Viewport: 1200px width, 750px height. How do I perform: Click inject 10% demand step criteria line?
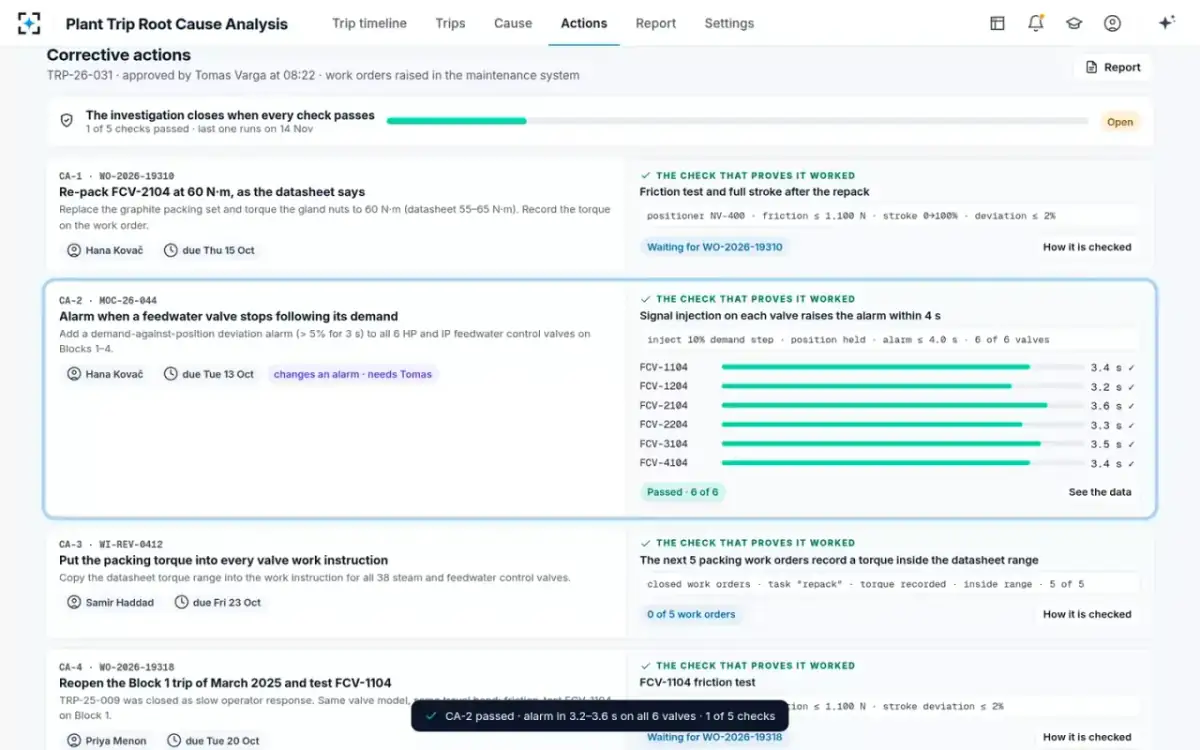click(890, 339)
